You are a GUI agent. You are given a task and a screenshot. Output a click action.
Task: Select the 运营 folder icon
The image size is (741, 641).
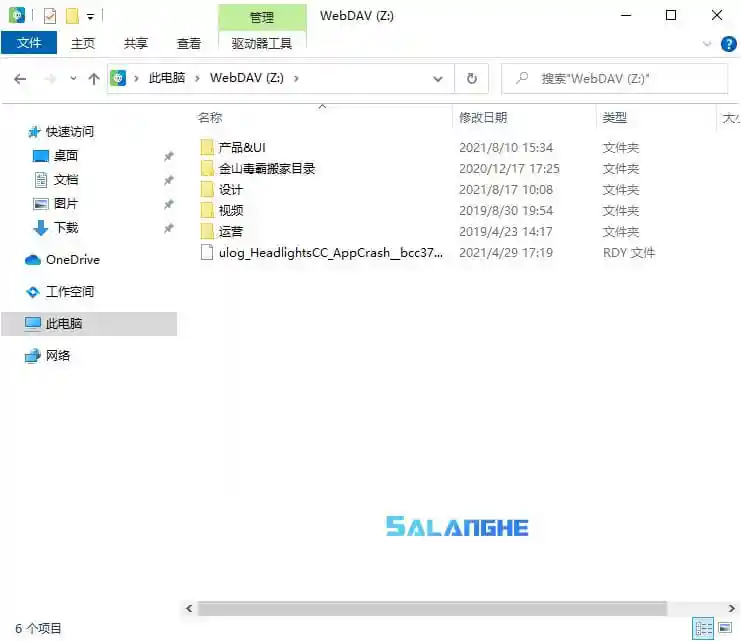pos(207,232)
